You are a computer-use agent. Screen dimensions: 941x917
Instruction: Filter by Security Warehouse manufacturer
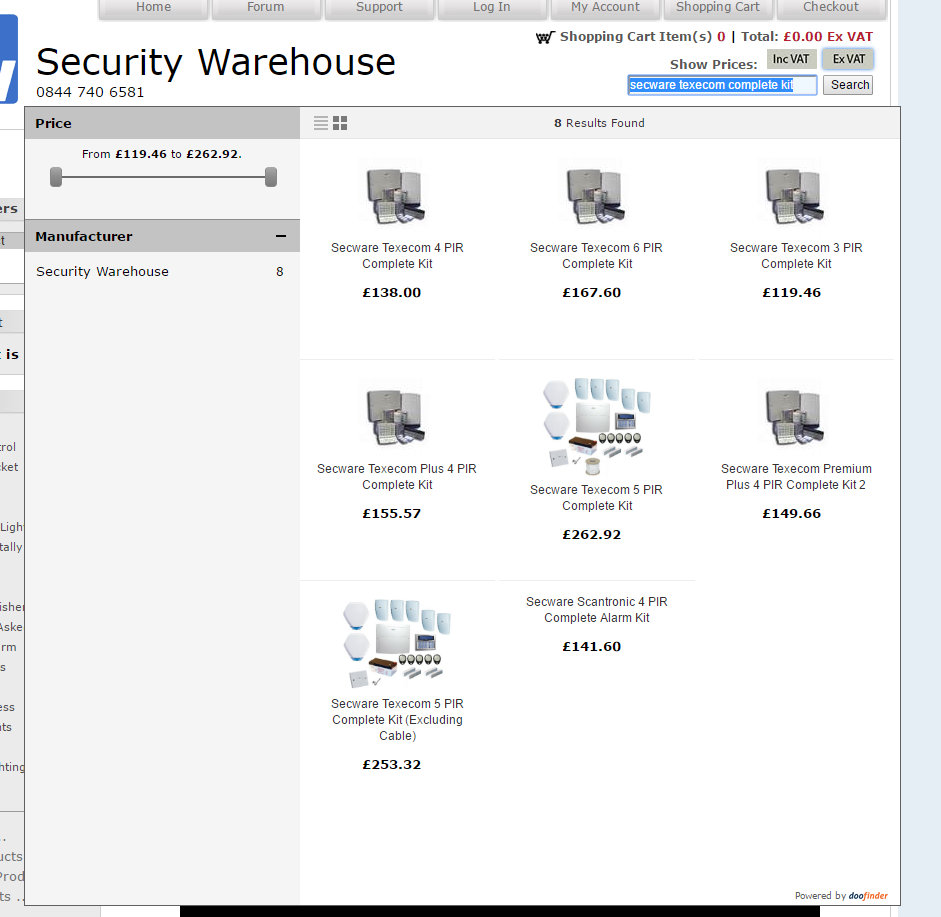tap(102, 271)
